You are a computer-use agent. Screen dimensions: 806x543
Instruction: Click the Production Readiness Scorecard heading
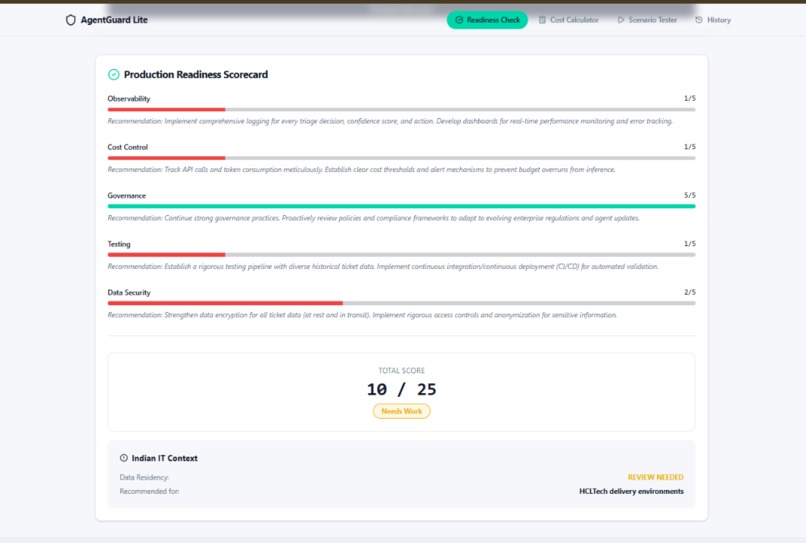point(196,75)
